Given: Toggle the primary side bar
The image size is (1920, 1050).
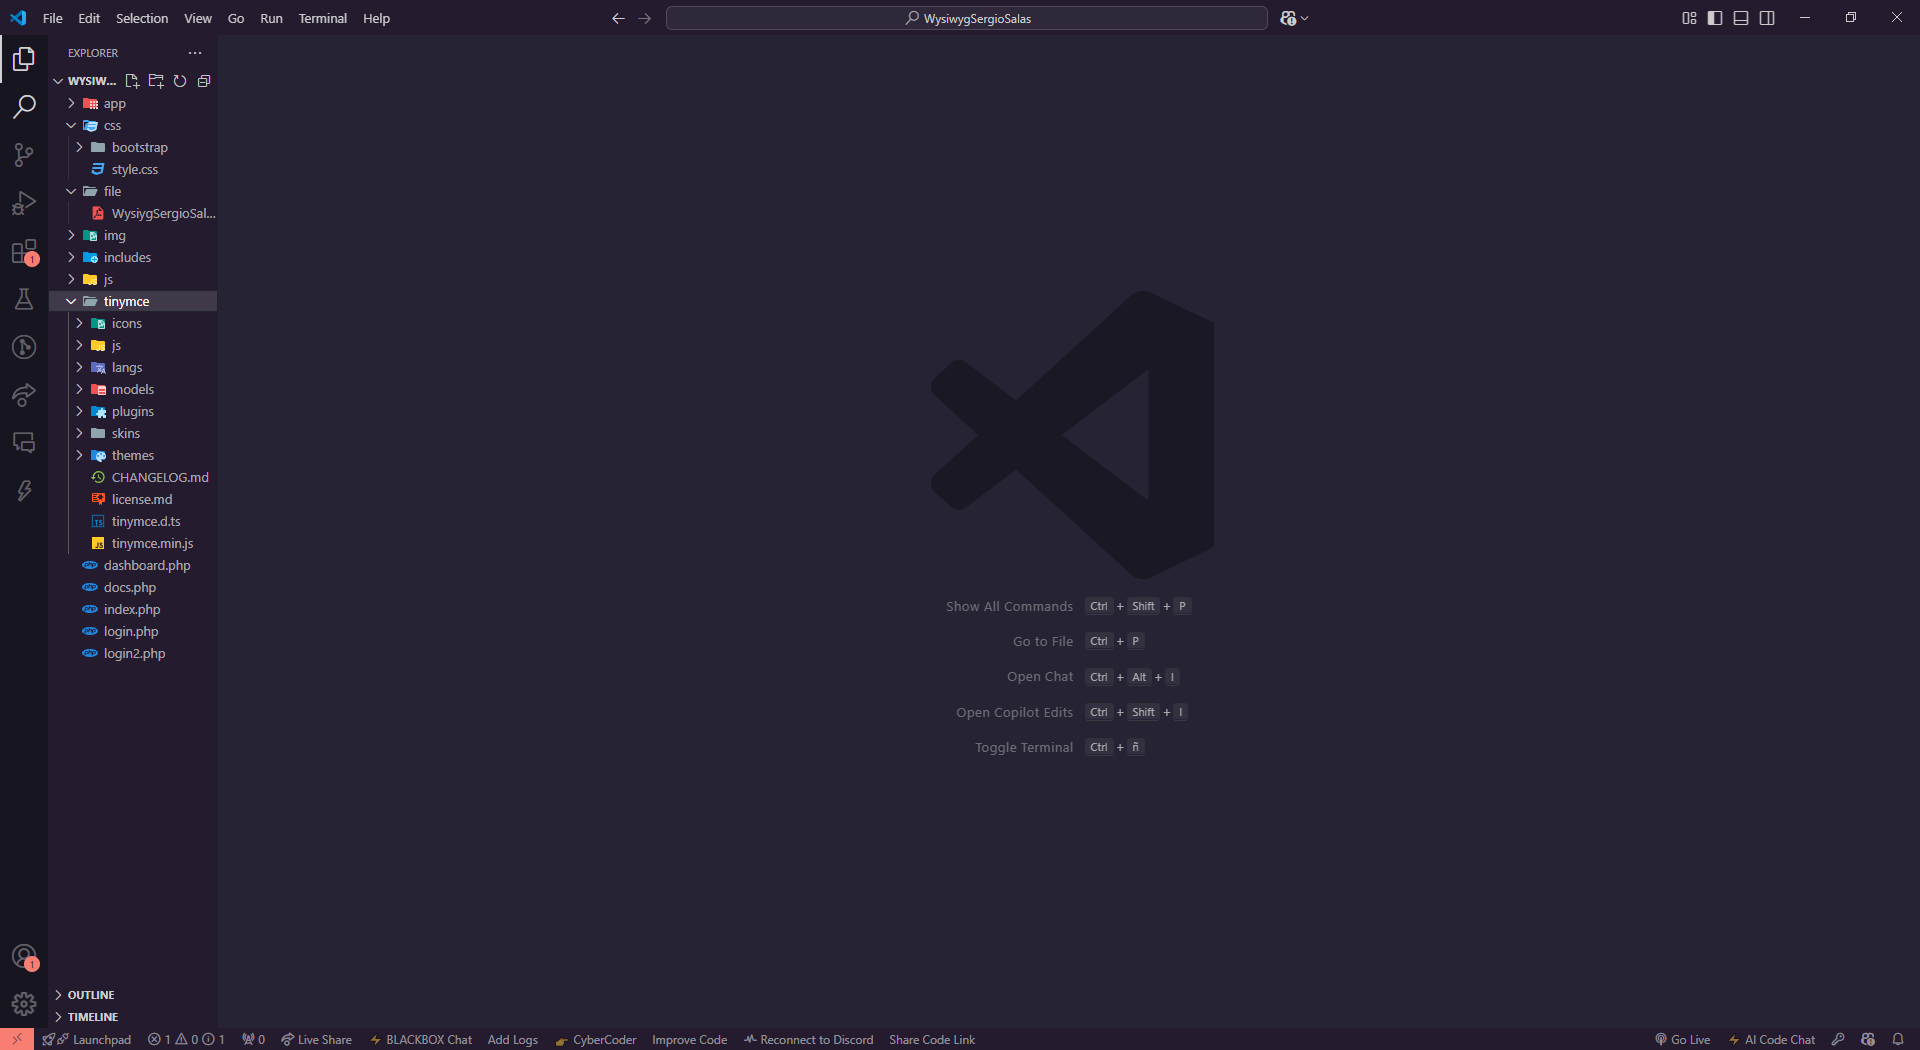Looking at the screenshot, I should click(x=1715, y=18).
